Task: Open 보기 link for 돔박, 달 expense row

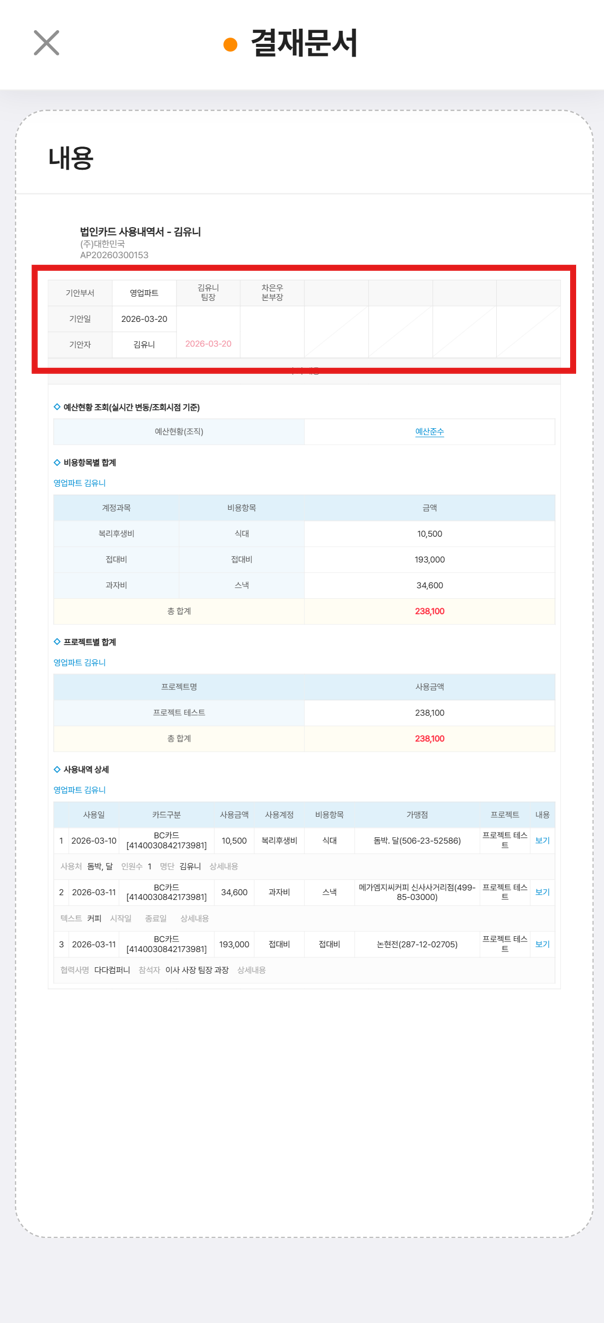Action: (542, 841)
